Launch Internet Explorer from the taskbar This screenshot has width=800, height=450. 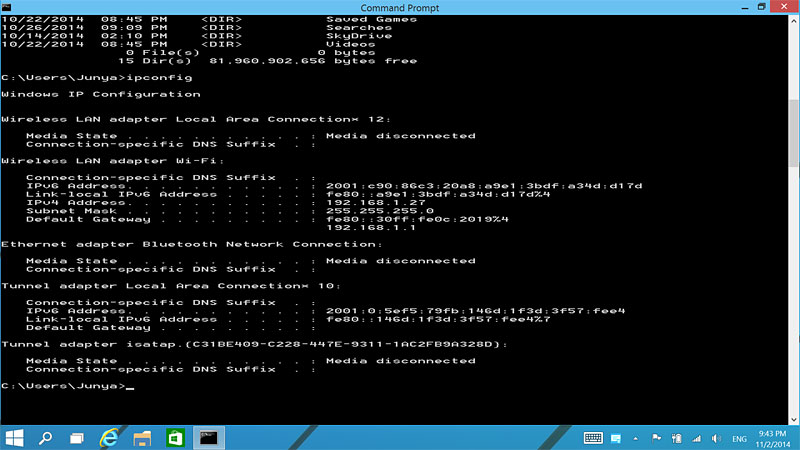pyautogui.click(x=109, y=438)
